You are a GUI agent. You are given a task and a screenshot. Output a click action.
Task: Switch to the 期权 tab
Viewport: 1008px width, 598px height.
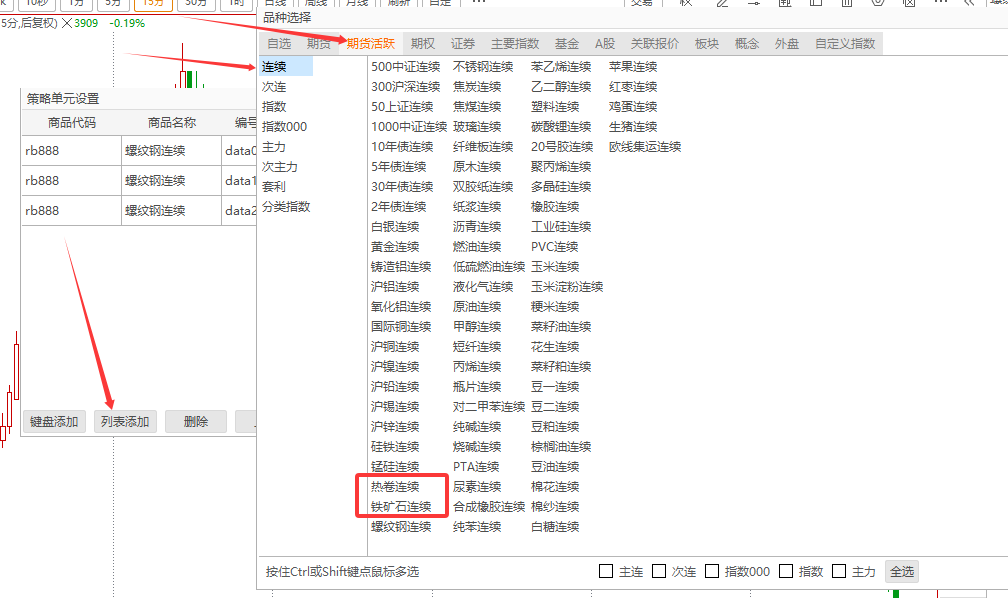pos(423,44)
